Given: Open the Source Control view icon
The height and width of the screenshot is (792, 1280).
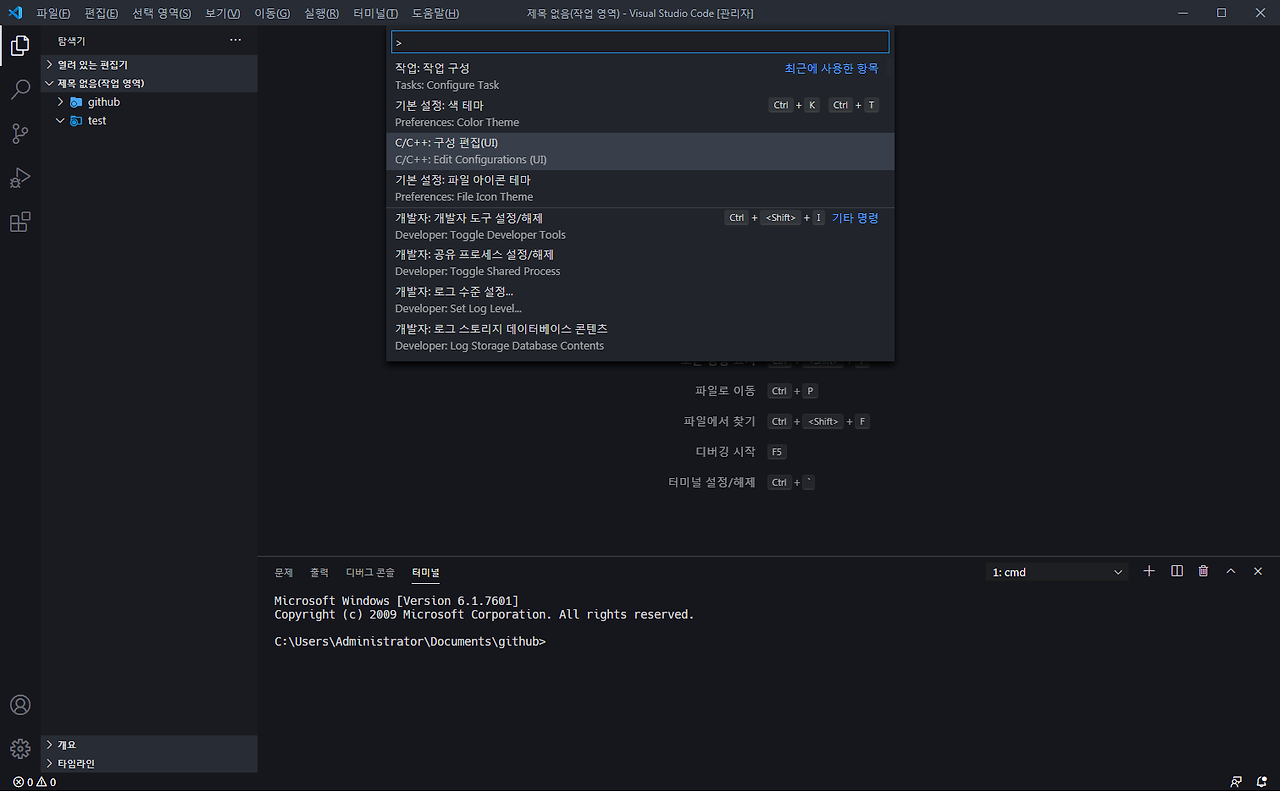Looking at the screenshot, I should [20, 134].
